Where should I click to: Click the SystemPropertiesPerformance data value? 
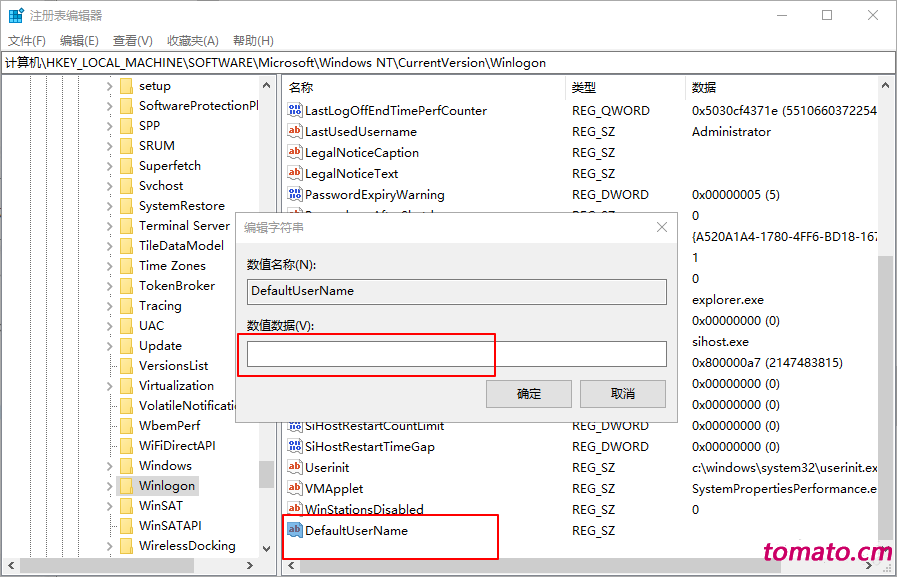(784, 489)
